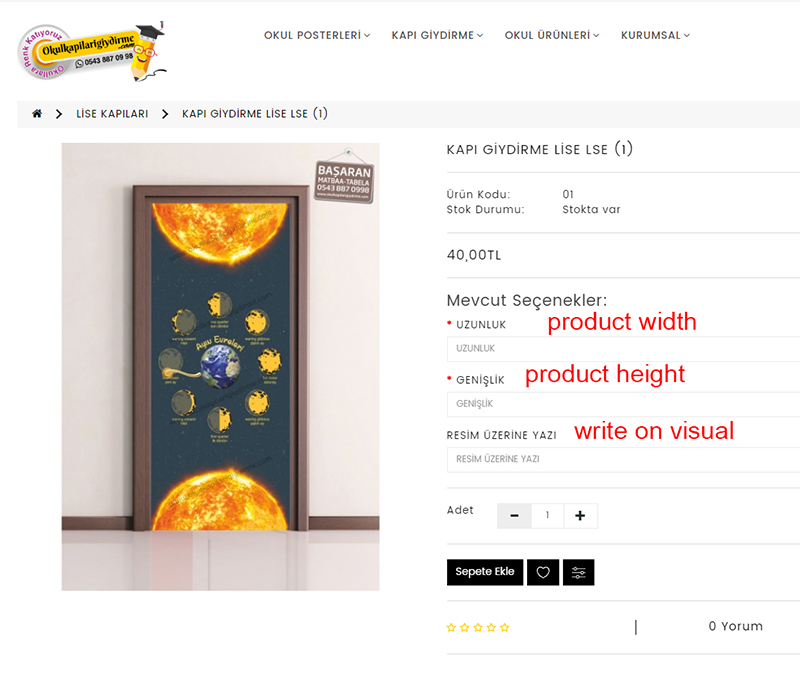This screenshot has height=673, width=800.
Task: Go to the home breadcrumb icon
Action: [x=37, y=113]
